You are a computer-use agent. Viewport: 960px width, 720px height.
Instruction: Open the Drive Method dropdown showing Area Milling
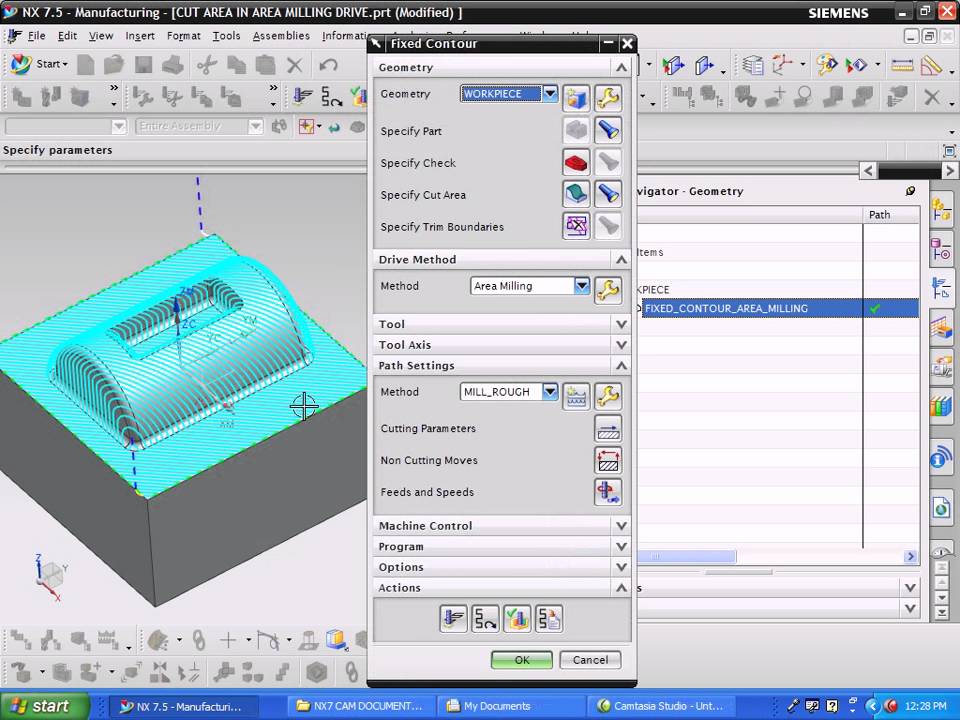530,286
